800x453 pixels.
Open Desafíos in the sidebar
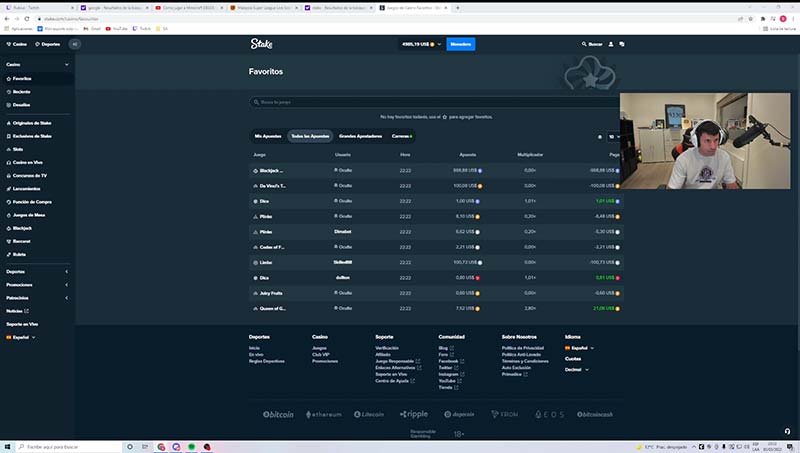tap(21, 105)
